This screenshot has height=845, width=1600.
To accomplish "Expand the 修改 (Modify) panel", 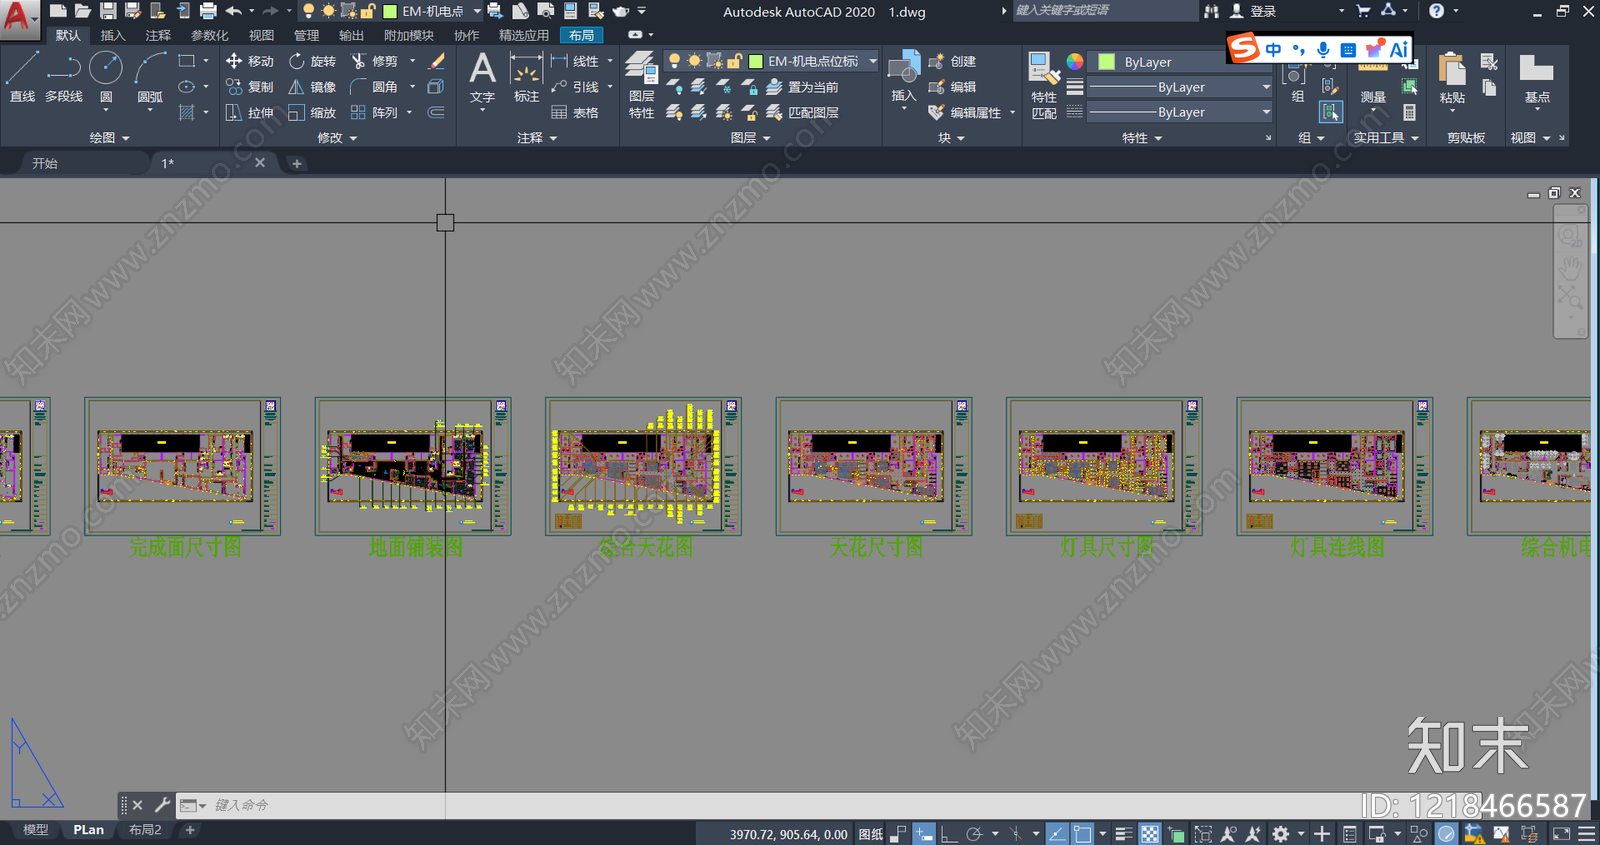I will click(337, 138).
